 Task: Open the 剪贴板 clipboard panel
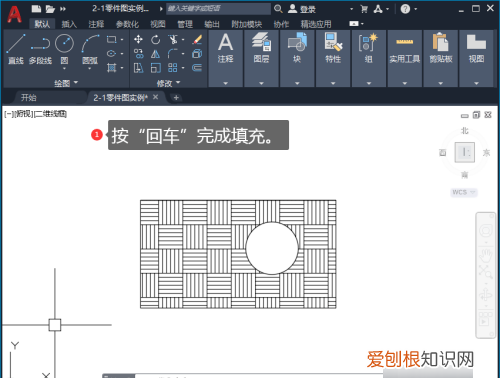click(441, 59)
